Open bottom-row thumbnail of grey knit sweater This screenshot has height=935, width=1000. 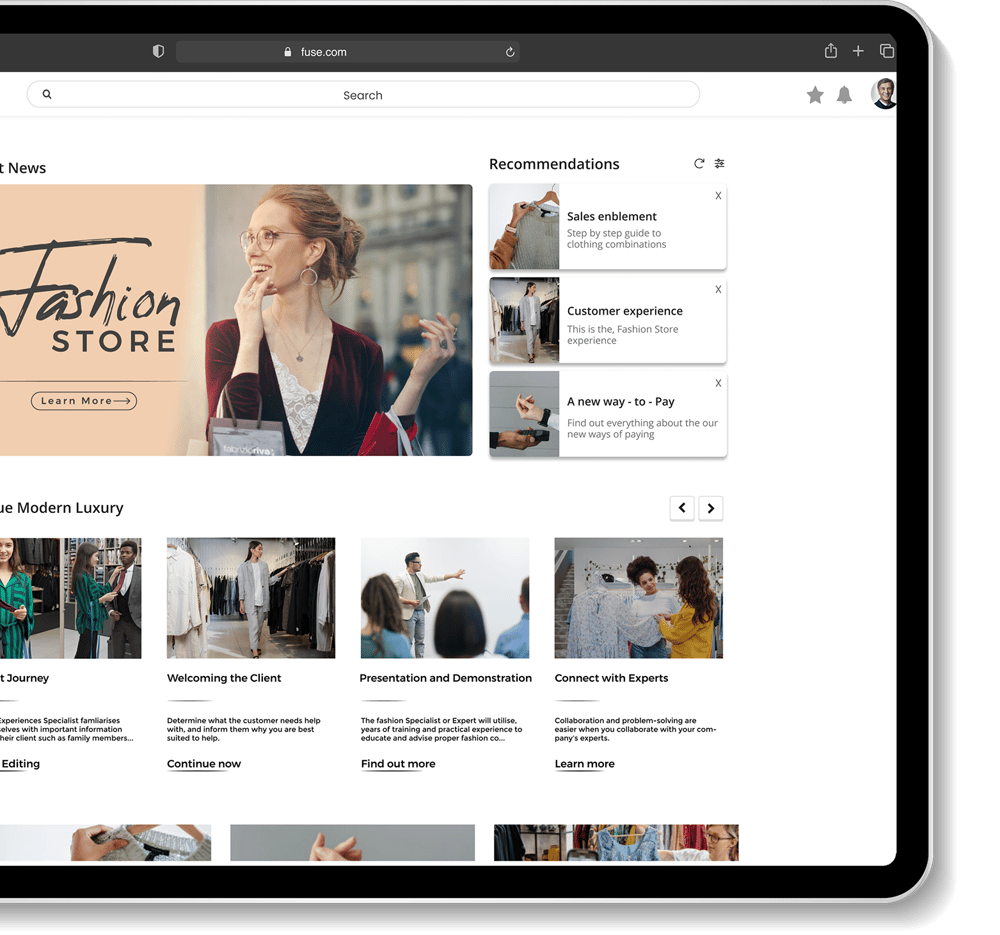point(105,843)
